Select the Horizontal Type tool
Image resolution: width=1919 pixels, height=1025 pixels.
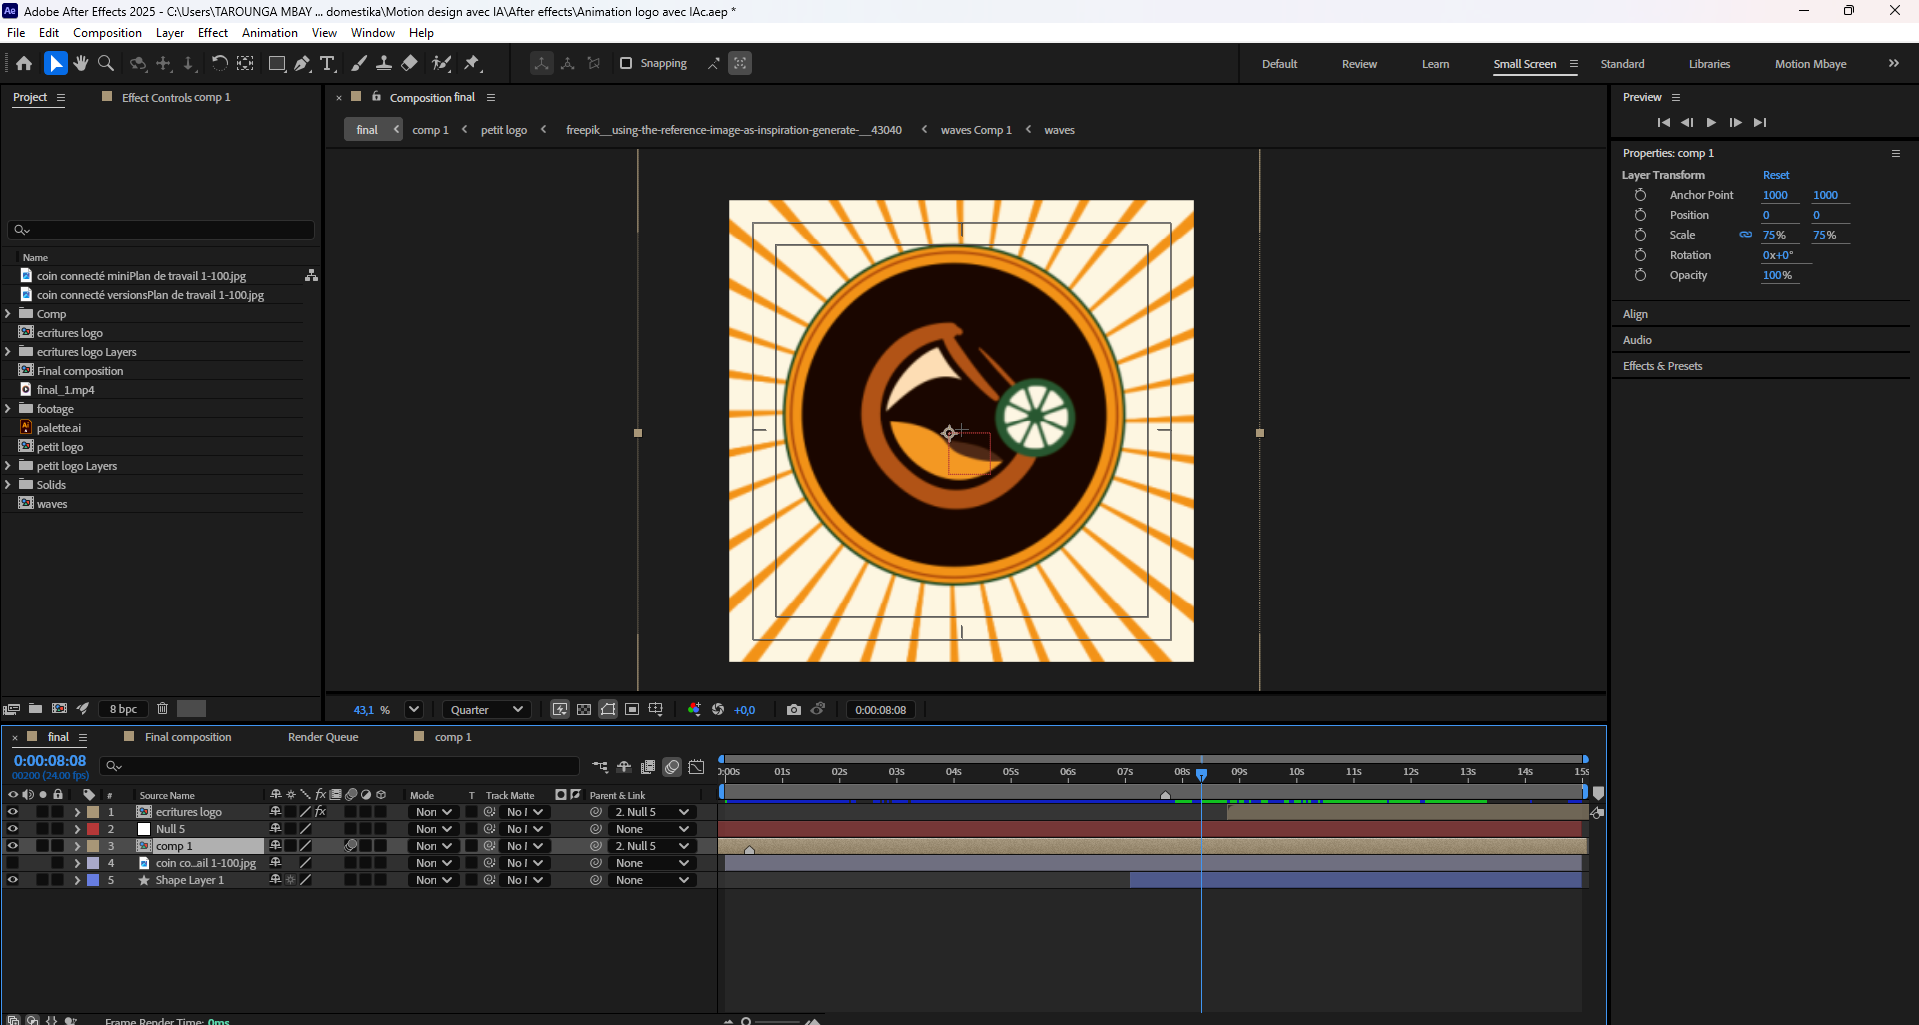click(327, 63)
